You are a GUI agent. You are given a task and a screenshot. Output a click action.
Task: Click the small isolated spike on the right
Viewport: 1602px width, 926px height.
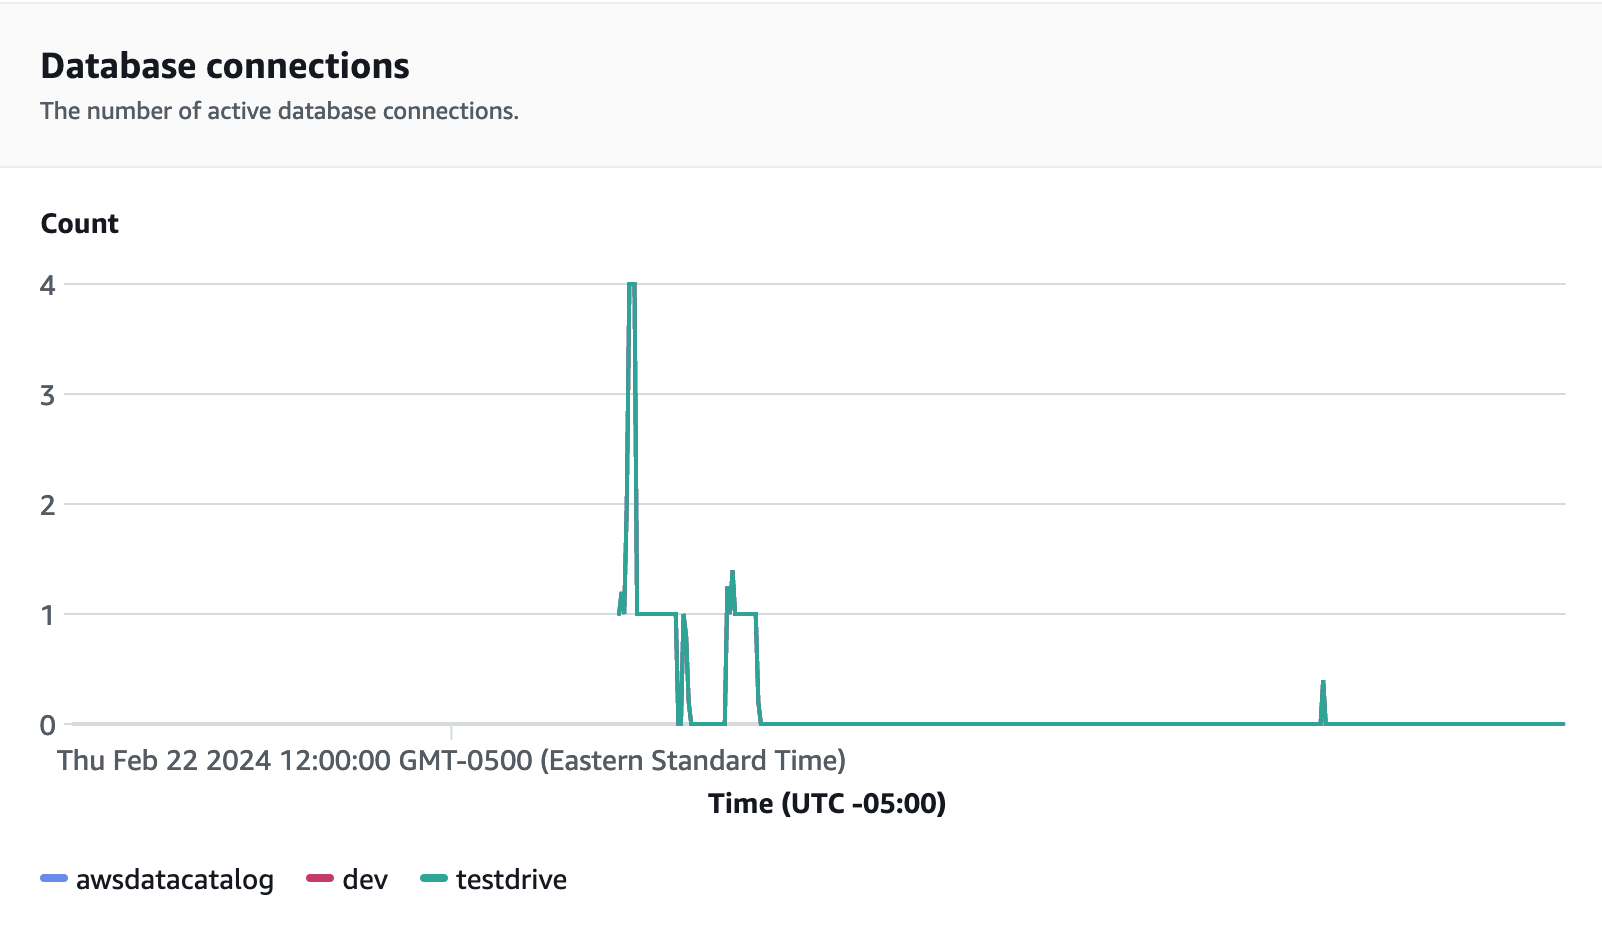point(1323,684)
